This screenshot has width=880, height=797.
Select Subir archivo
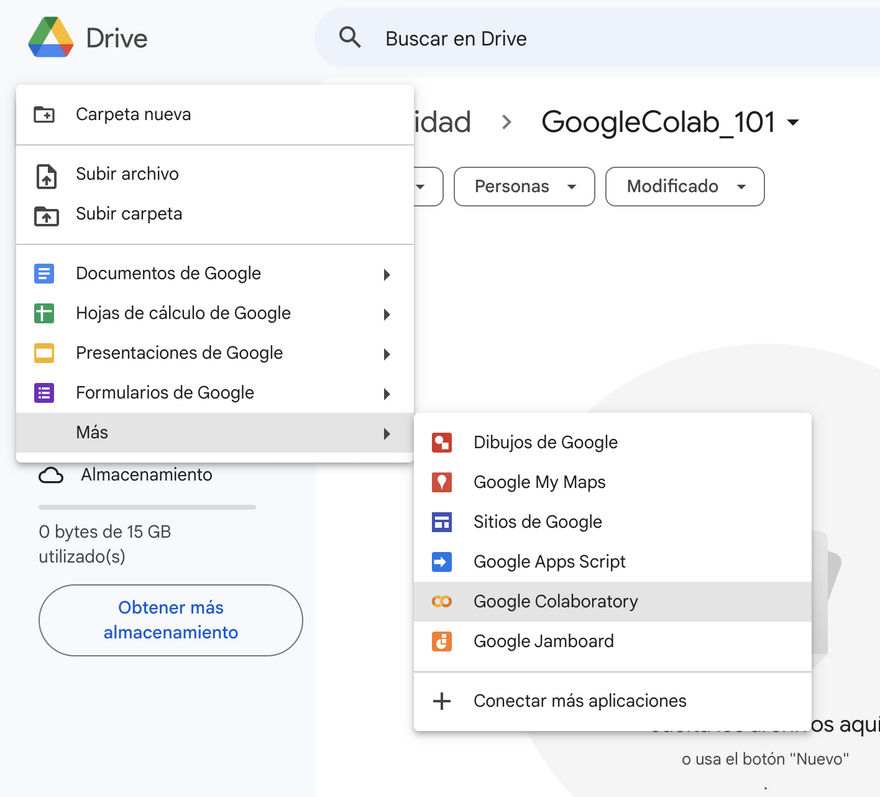[x=215, y=174]
